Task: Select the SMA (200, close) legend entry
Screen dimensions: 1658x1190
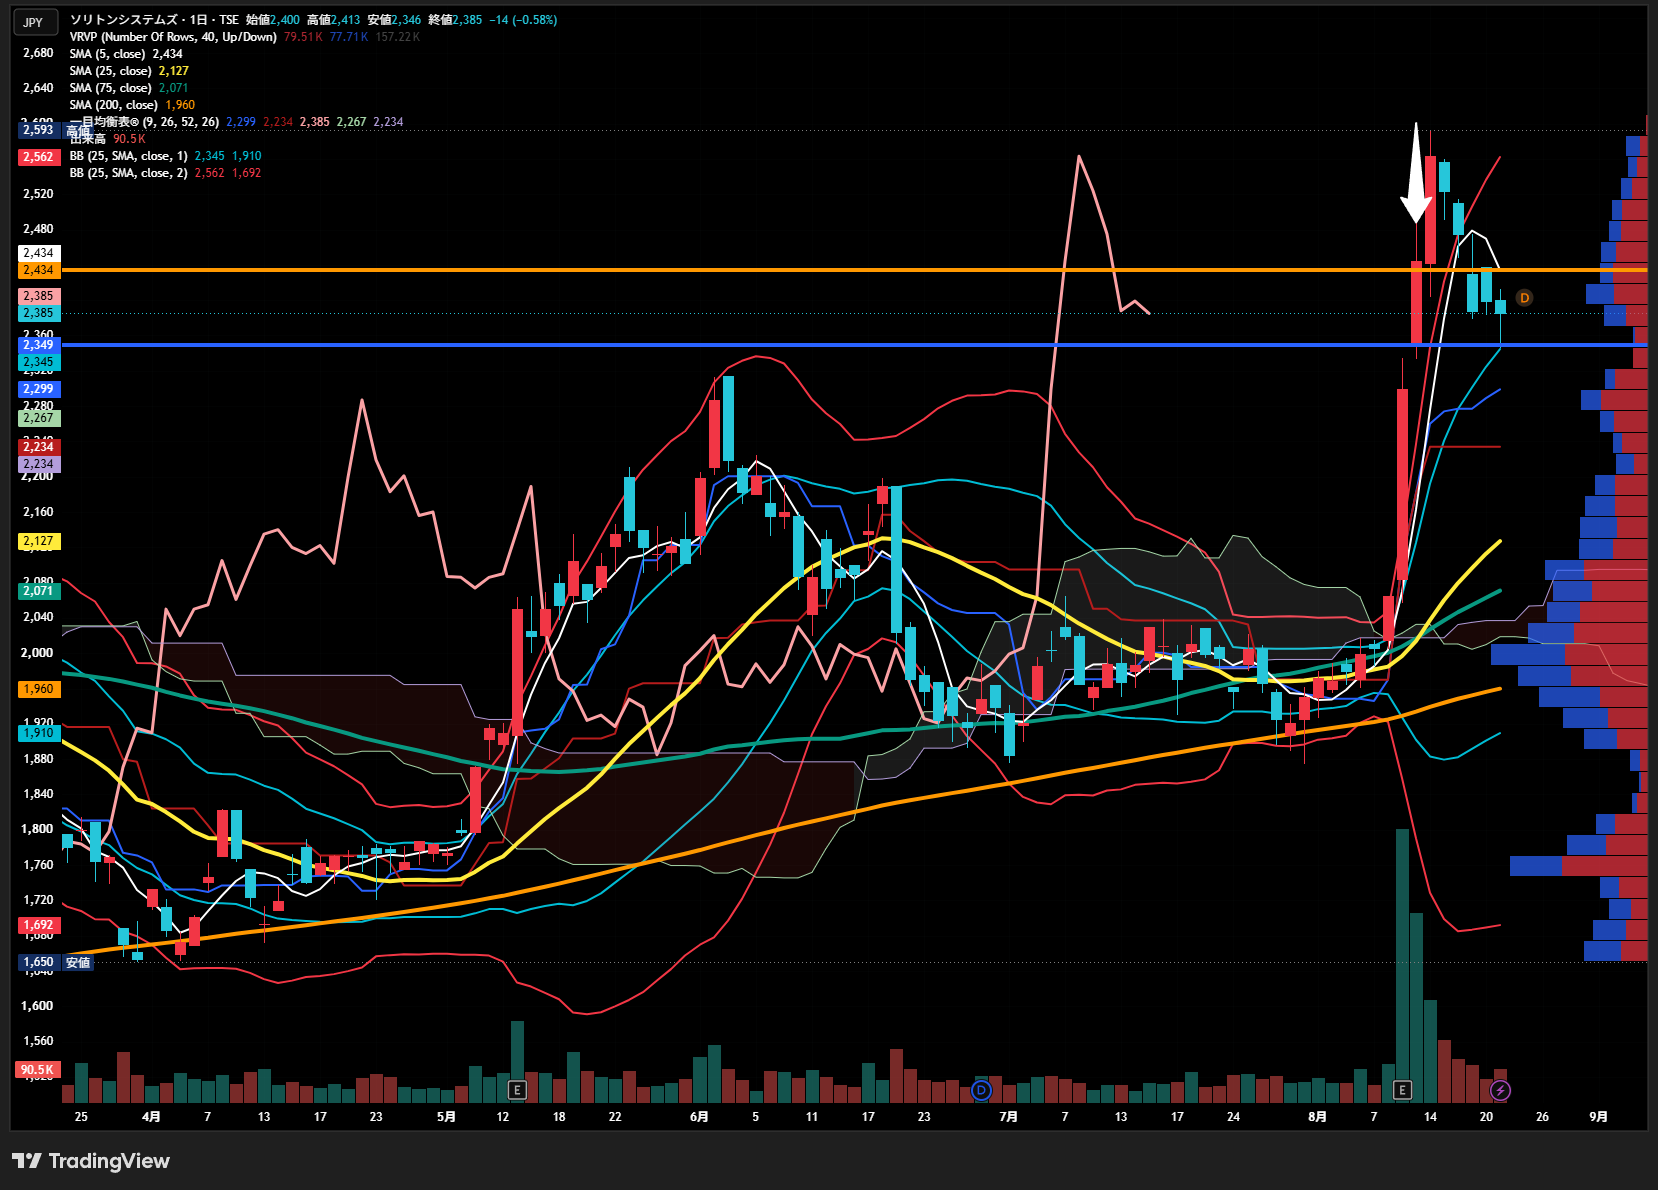Action: 114,105
